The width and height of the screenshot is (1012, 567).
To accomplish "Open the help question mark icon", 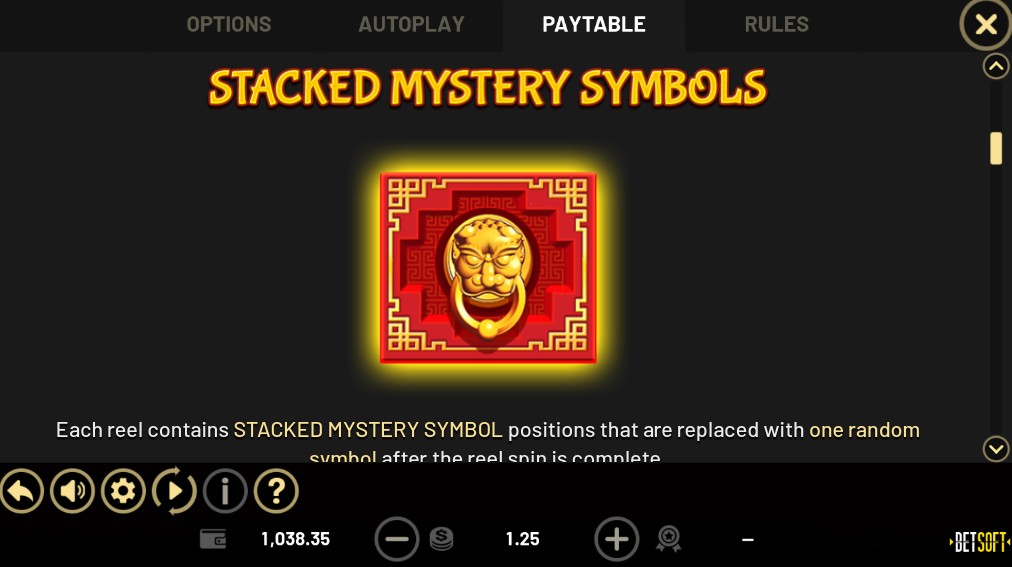I will (276, 492).
